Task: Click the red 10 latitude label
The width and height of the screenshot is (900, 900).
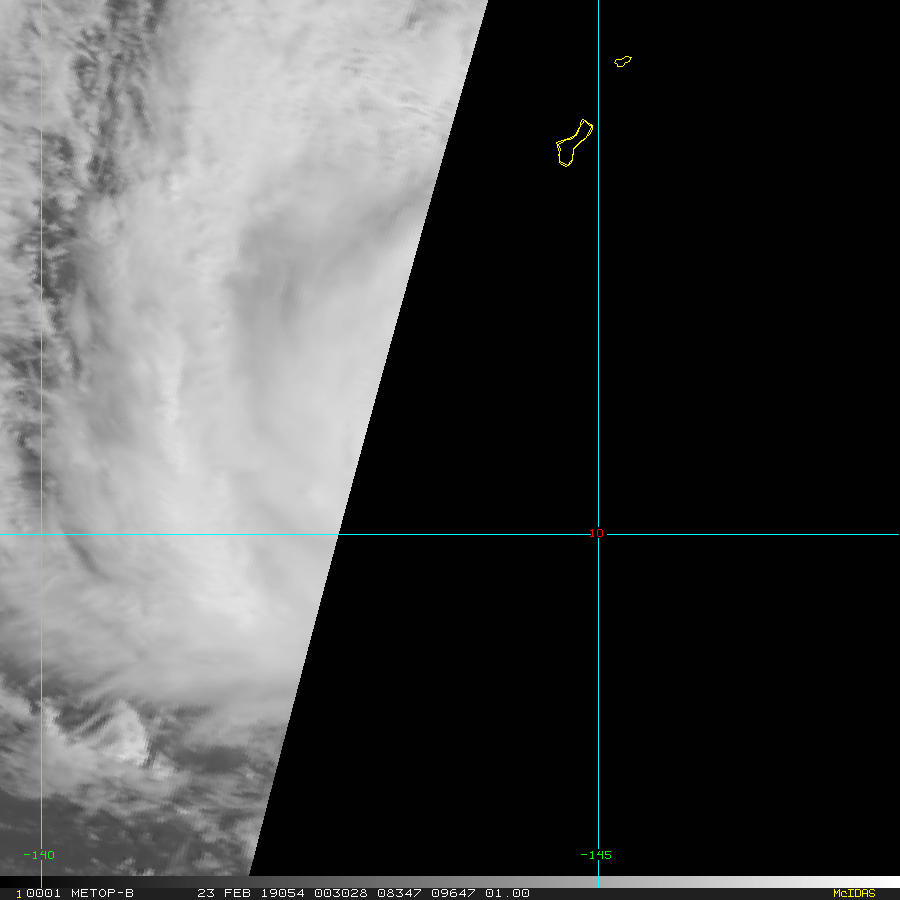Action: coord(596,534)
